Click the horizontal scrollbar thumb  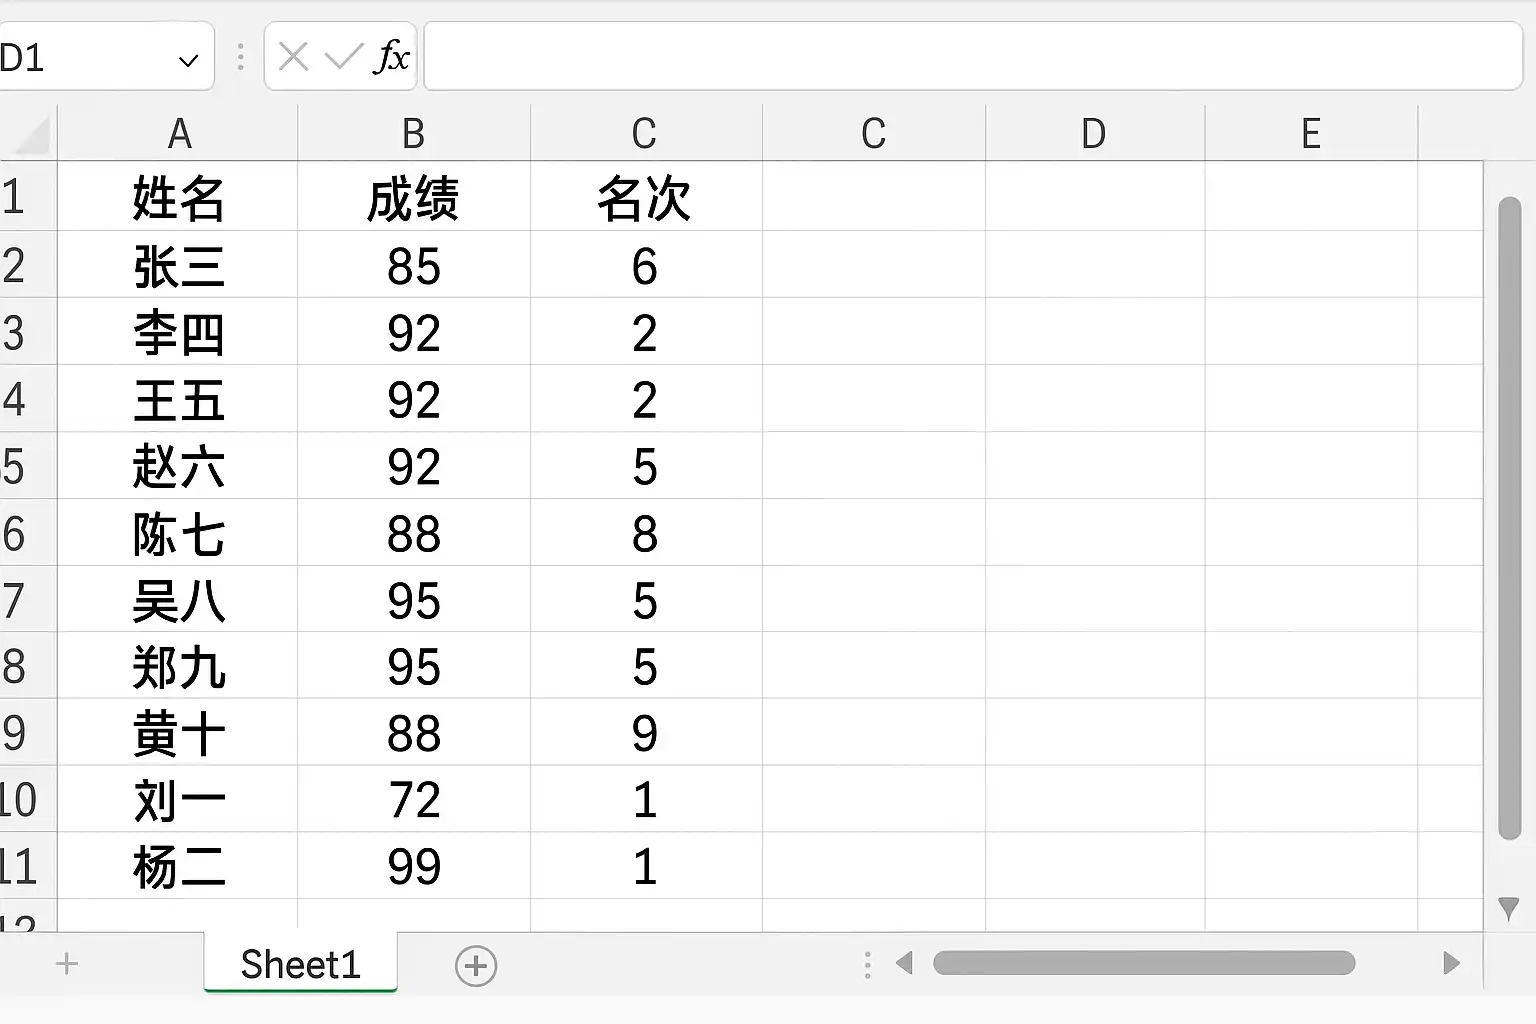click(1144, 964)
